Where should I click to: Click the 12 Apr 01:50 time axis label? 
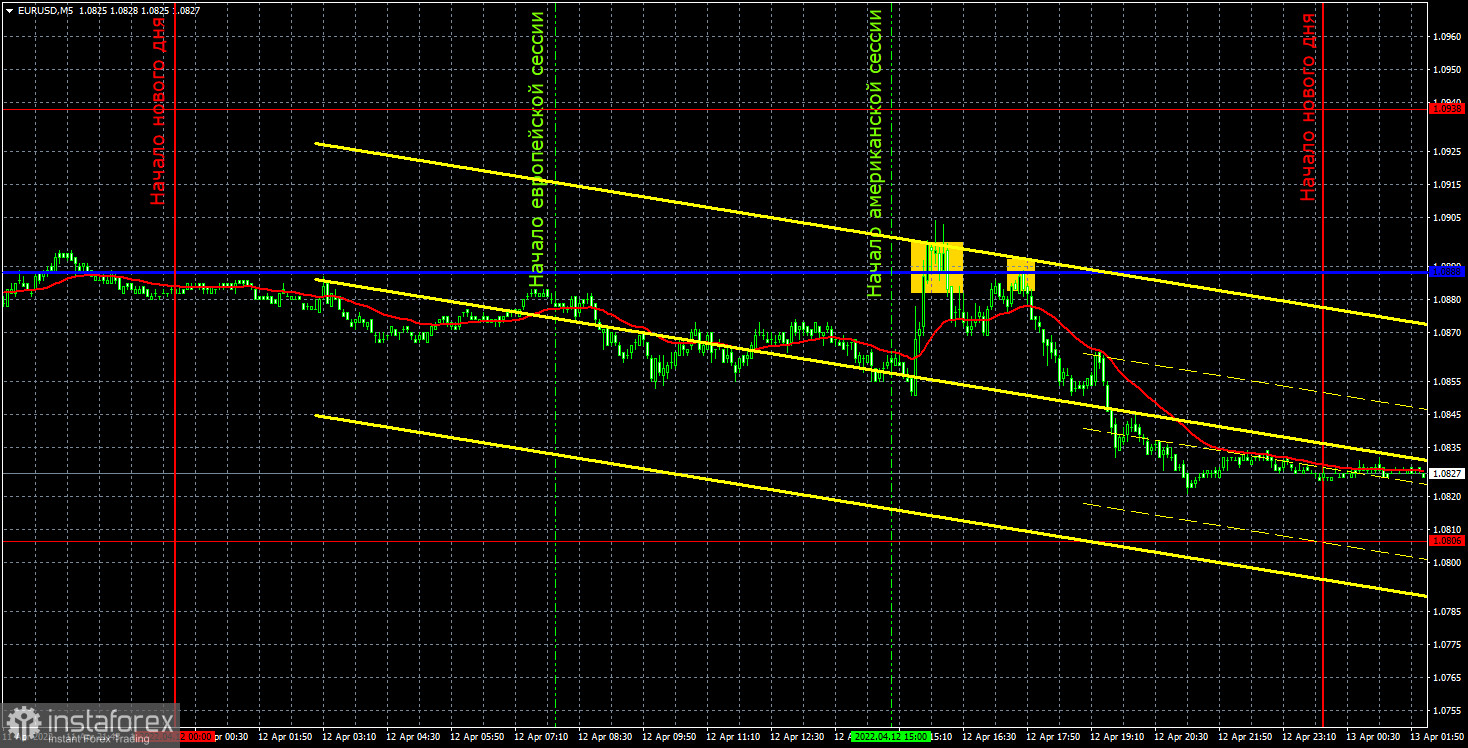284,737
